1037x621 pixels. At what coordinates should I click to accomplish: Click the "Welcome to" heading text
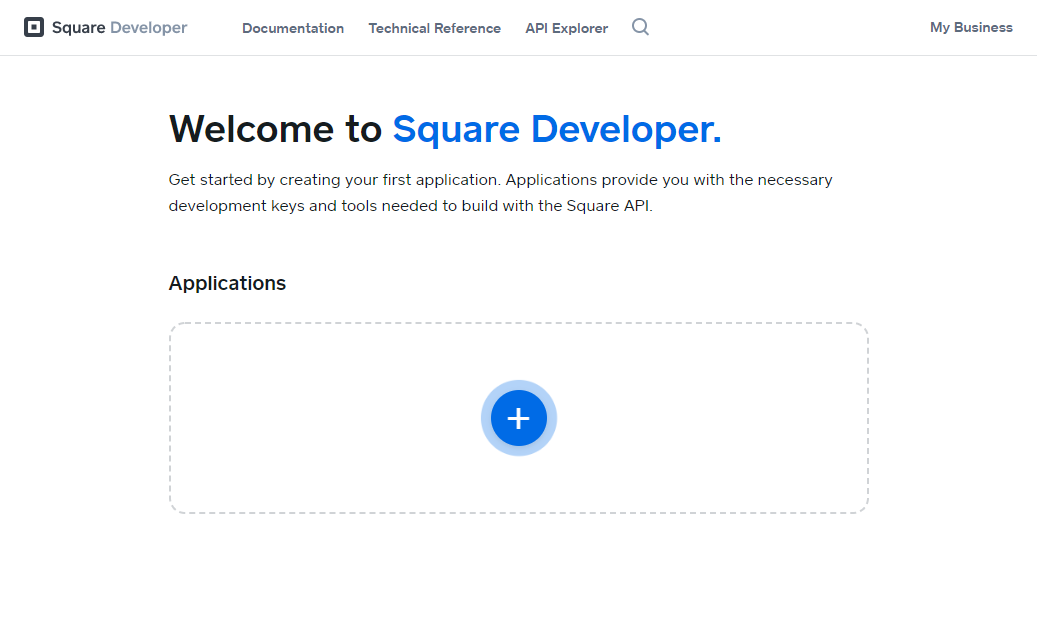coord(275,129)
